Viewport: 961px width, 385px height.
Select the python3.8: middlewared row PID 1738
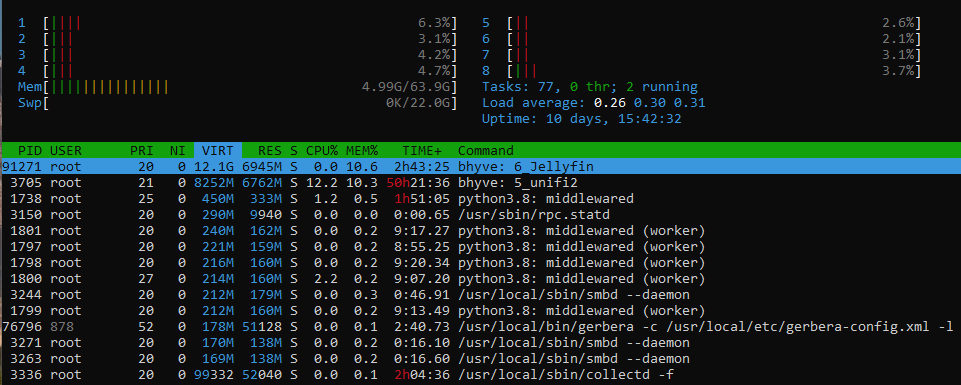click(480, 199)
